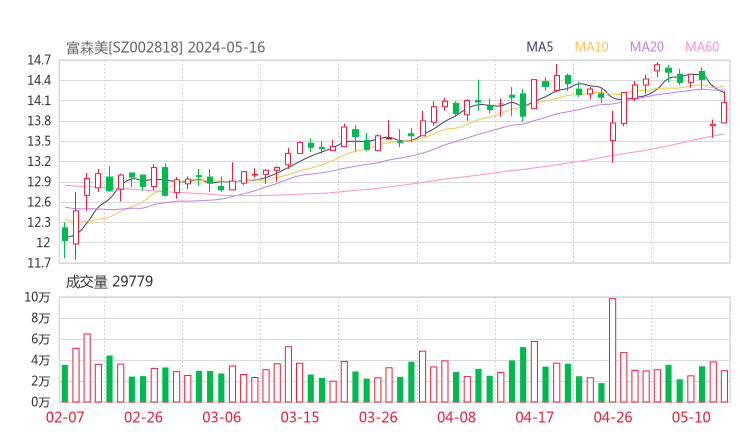Click the 2万 volume axis label
The width and height of the screenshot is (740, 440).
click(41, 381)
